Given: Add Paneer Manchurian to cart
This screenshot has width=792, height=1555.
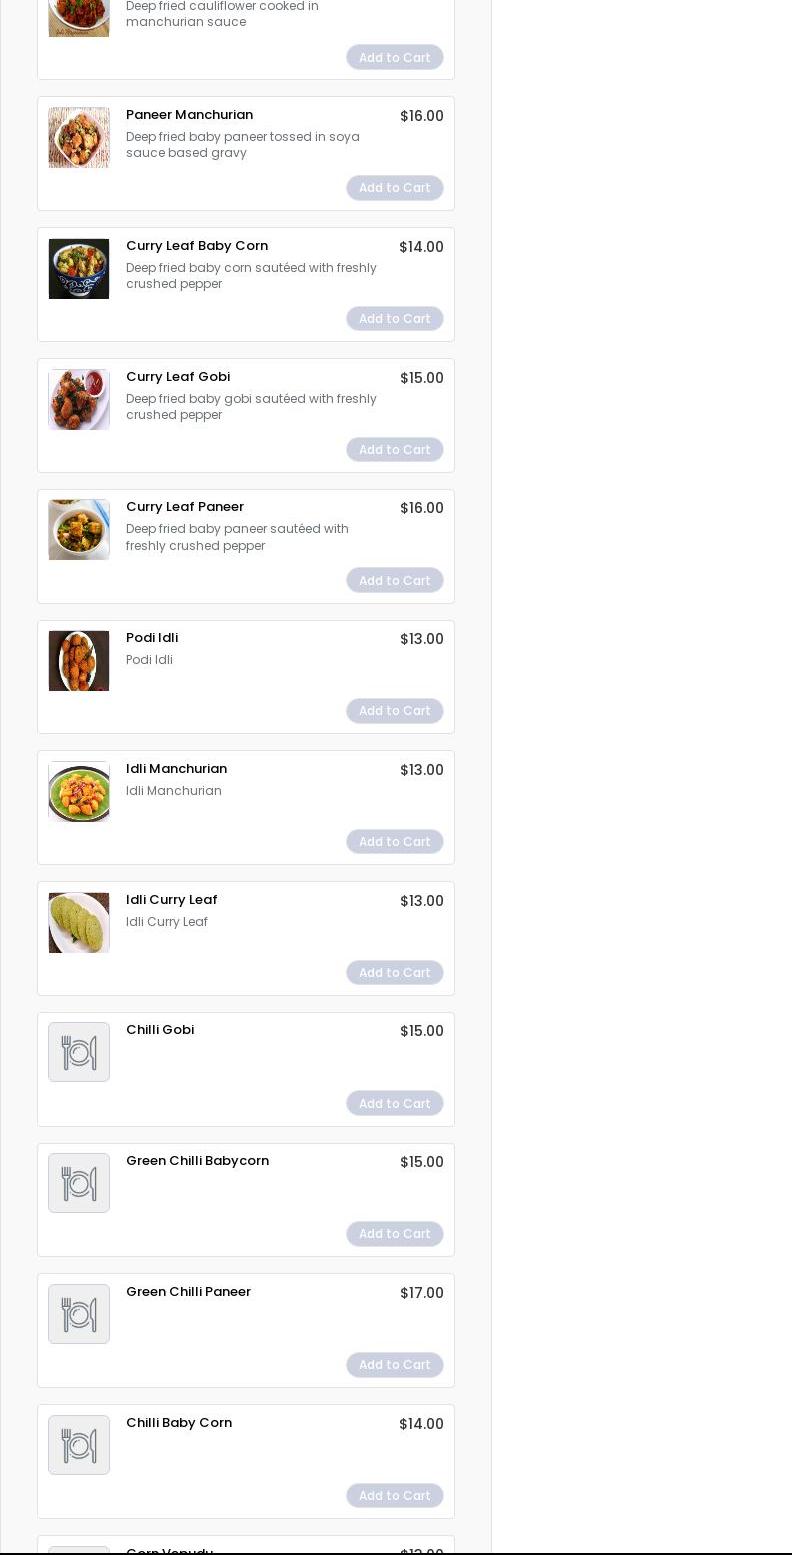Looking at the screenshot, I should click(x=395, y=188).
